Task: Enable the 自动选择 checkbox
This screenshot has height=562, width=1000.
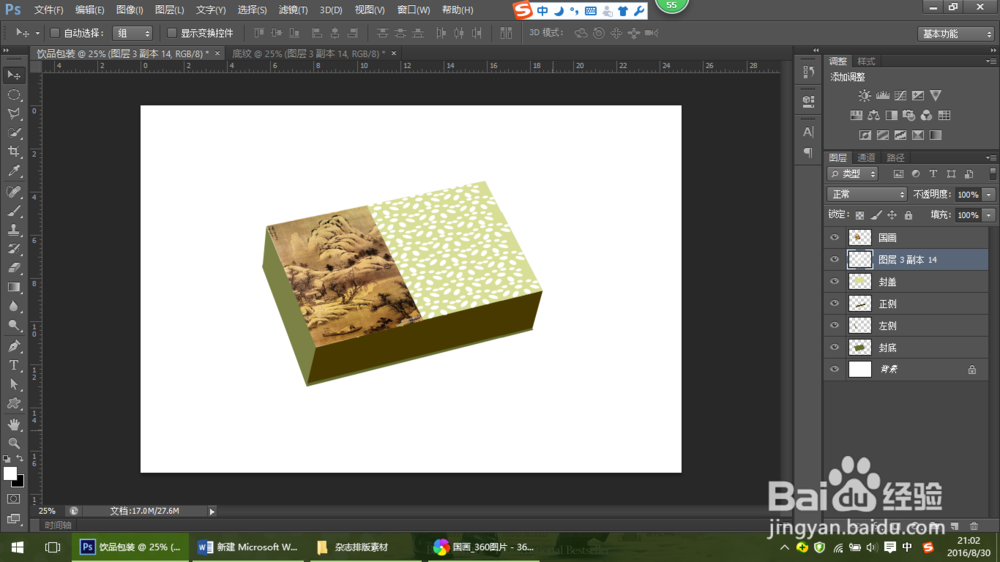Action: pos(55,33)
